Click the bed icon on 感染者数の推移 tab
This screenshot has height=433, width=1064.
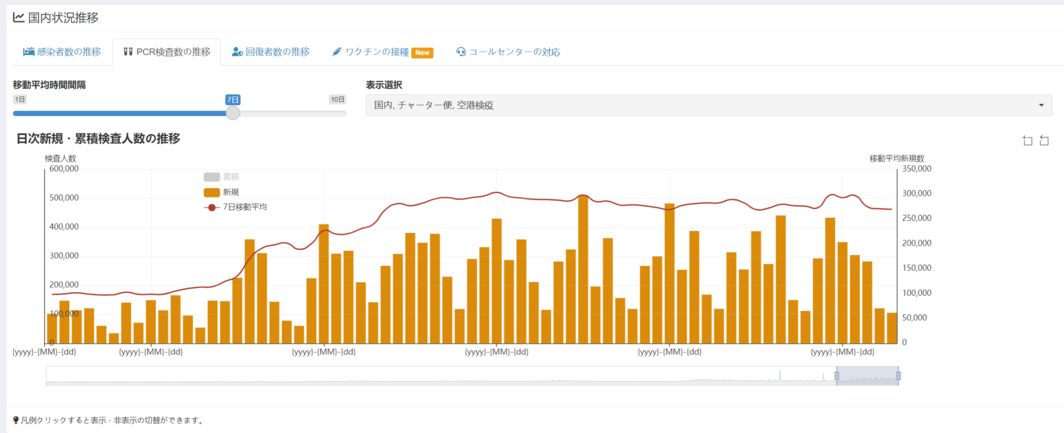[x=29, y=52]
